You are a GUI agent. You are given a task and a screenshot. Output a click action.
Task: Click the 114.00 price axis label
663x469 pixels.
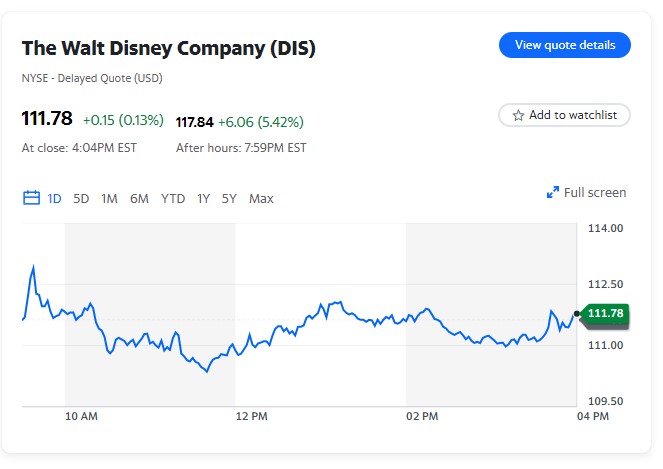click(x=604, y=228)
